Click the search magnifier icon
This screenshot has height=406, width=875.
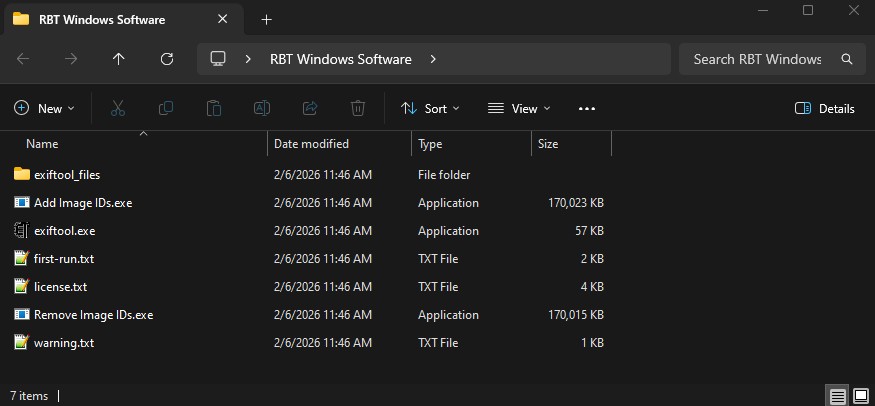[x=847, y=59]
